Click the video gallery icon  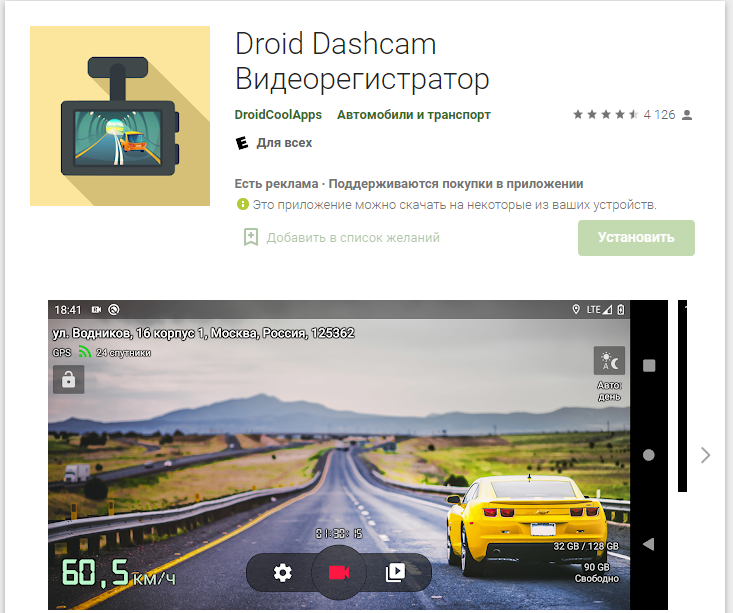pos(395,572)
